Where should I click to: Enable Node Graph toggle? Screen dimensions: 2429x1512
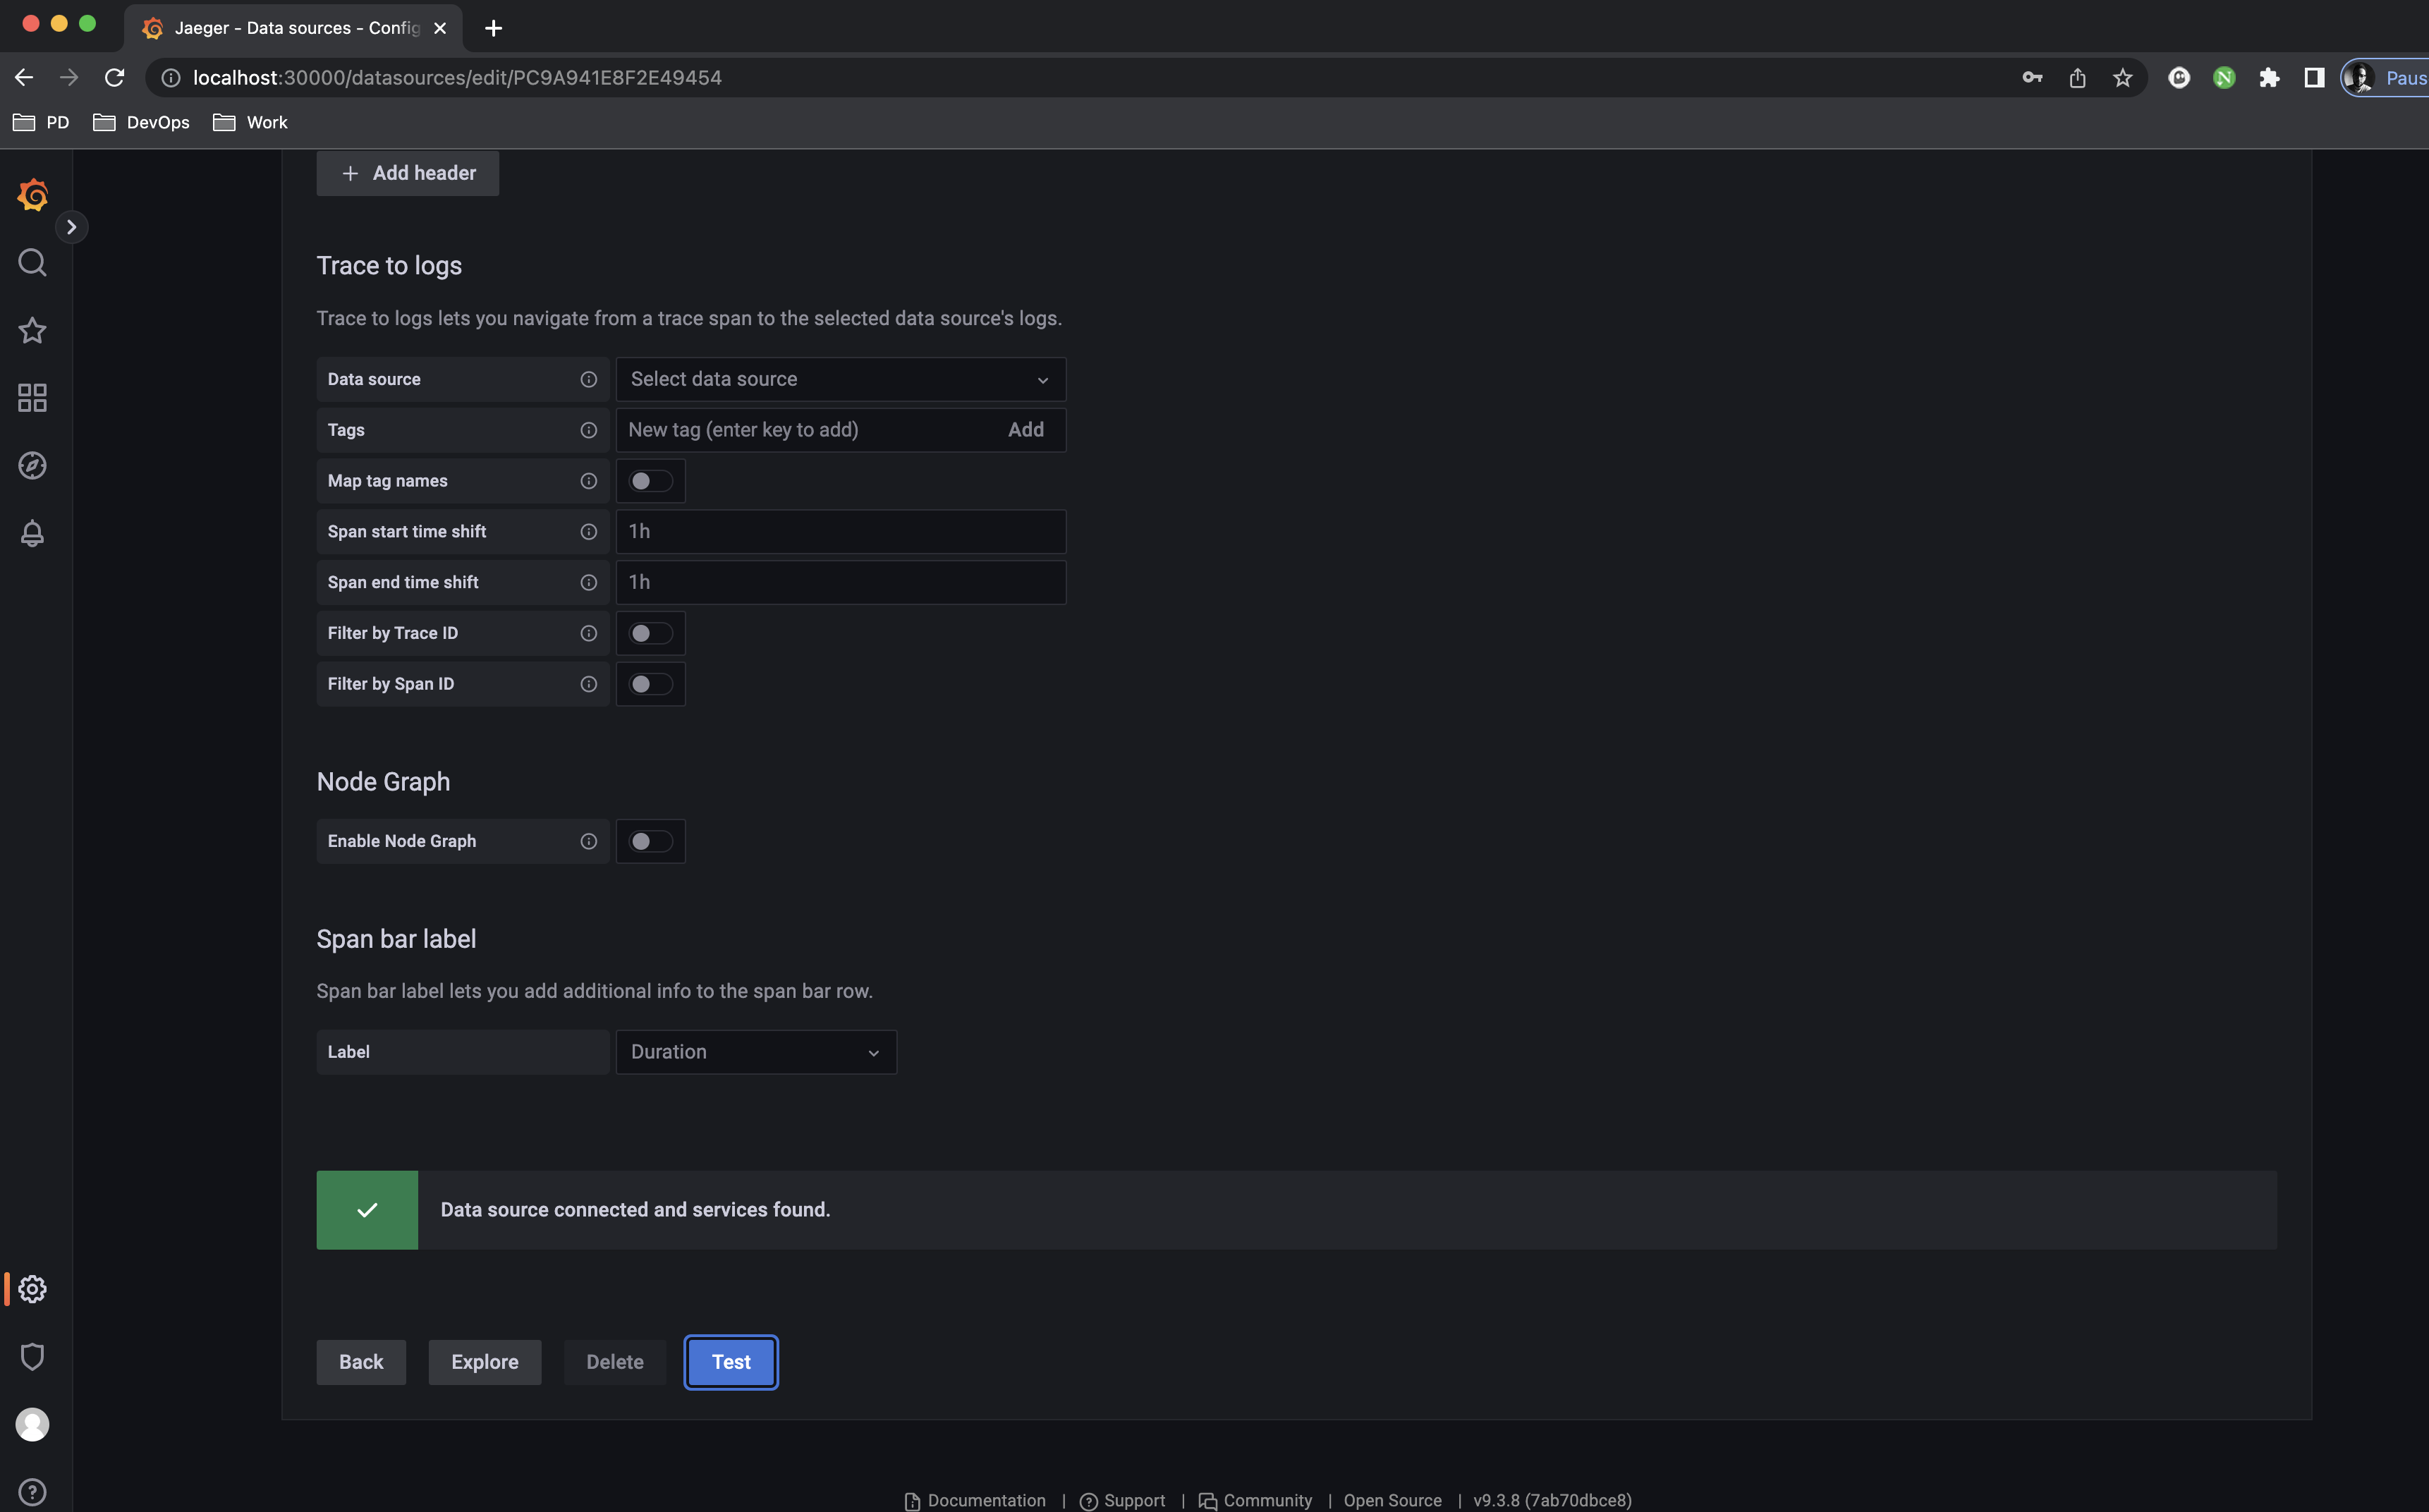[x=650, y=841]
